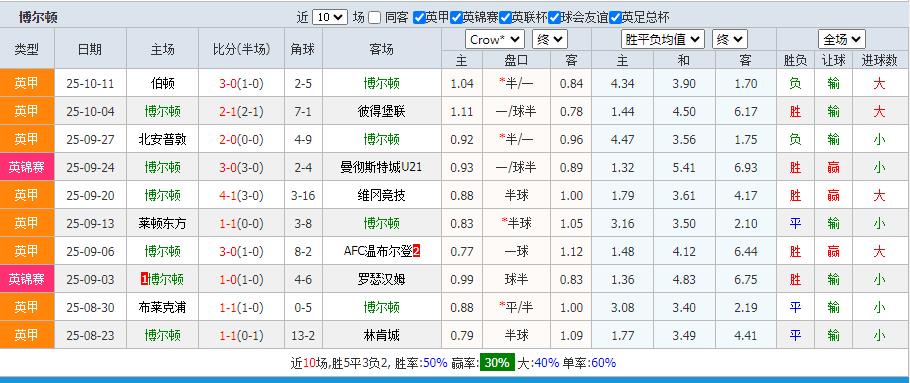Uncheck the 英联杯 league filter
Image resolution: width=910 pixels, height=383 pixels.
[x=505, y=17]
